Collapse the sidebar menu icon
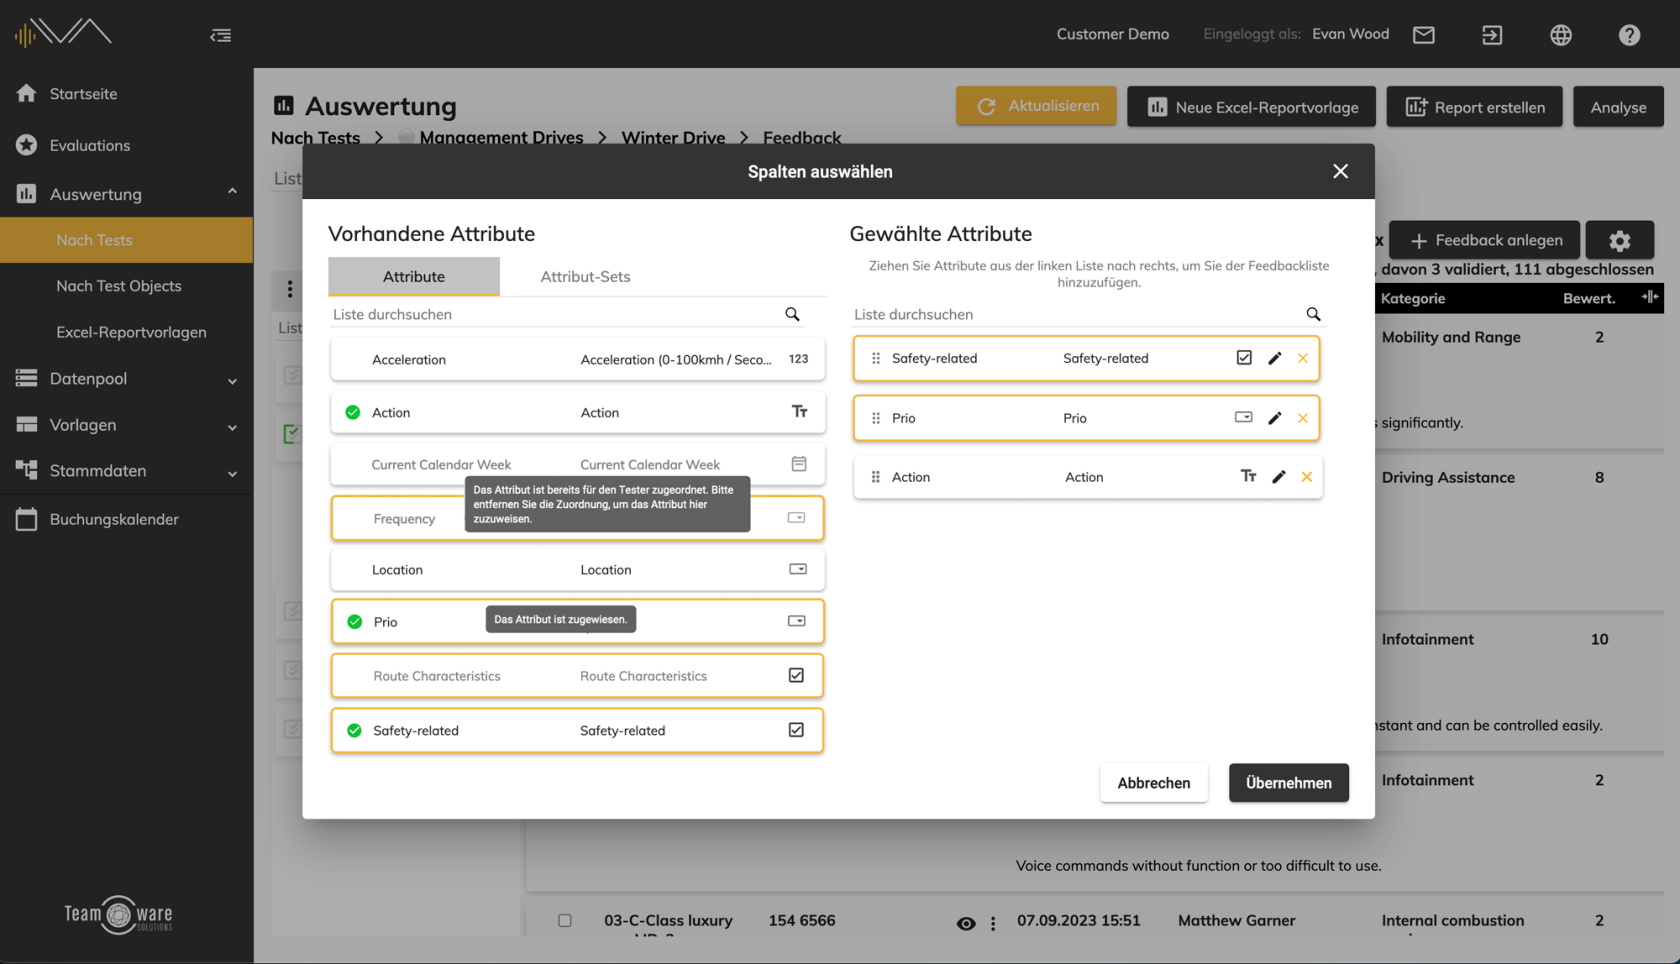This screenshot has width=1680, height=964. click(221, 35)
